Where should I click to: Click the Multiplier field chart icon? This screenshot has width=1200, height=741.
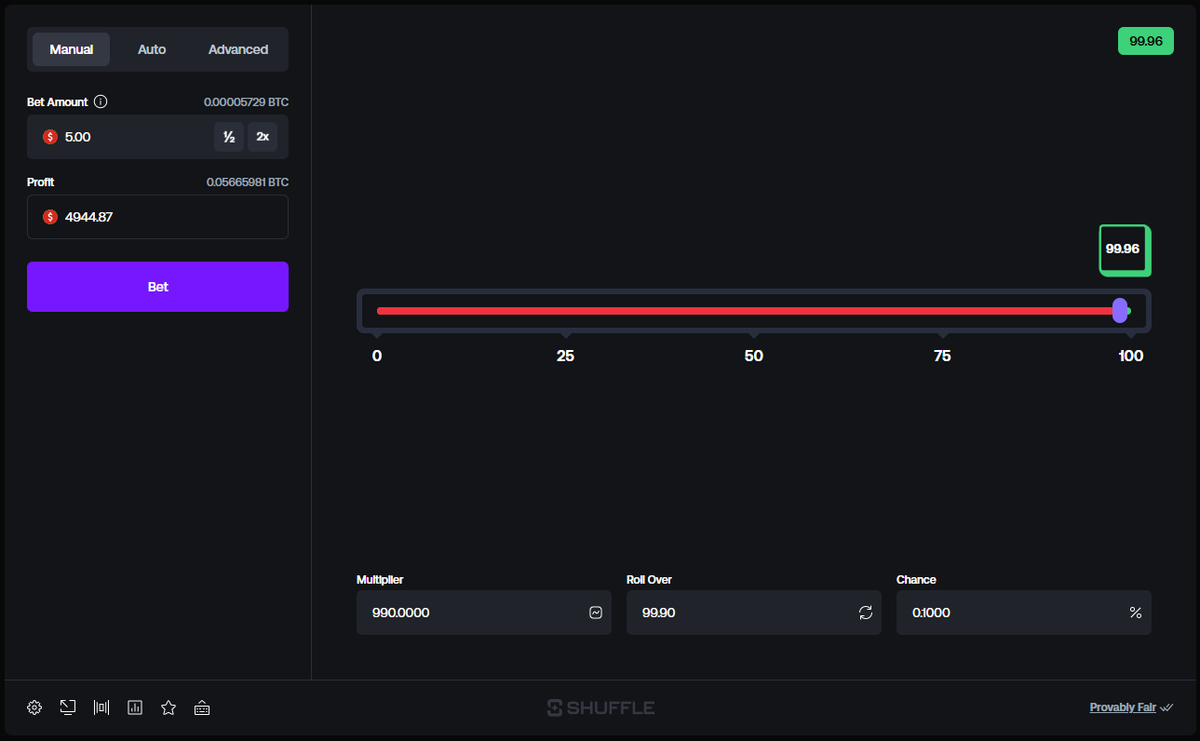point(595,613)
